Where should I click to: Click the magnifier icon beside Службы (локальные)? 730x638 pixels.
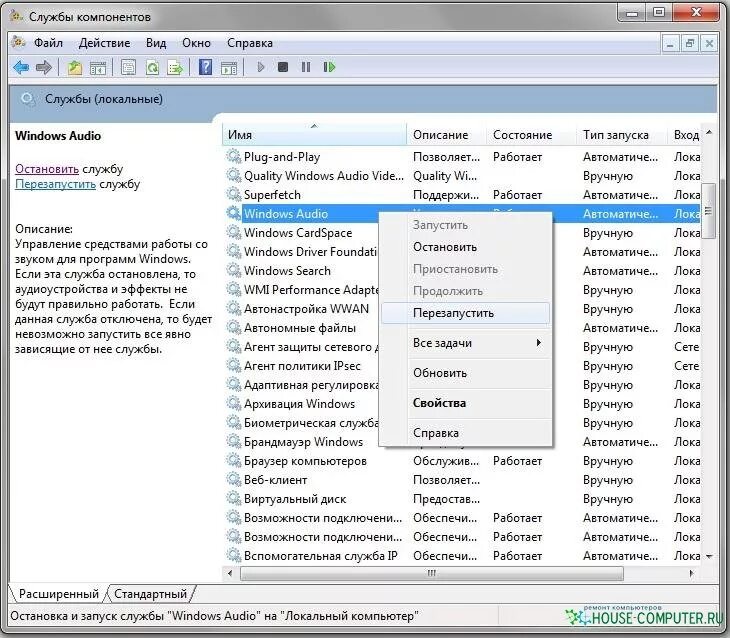coord(28,99)
